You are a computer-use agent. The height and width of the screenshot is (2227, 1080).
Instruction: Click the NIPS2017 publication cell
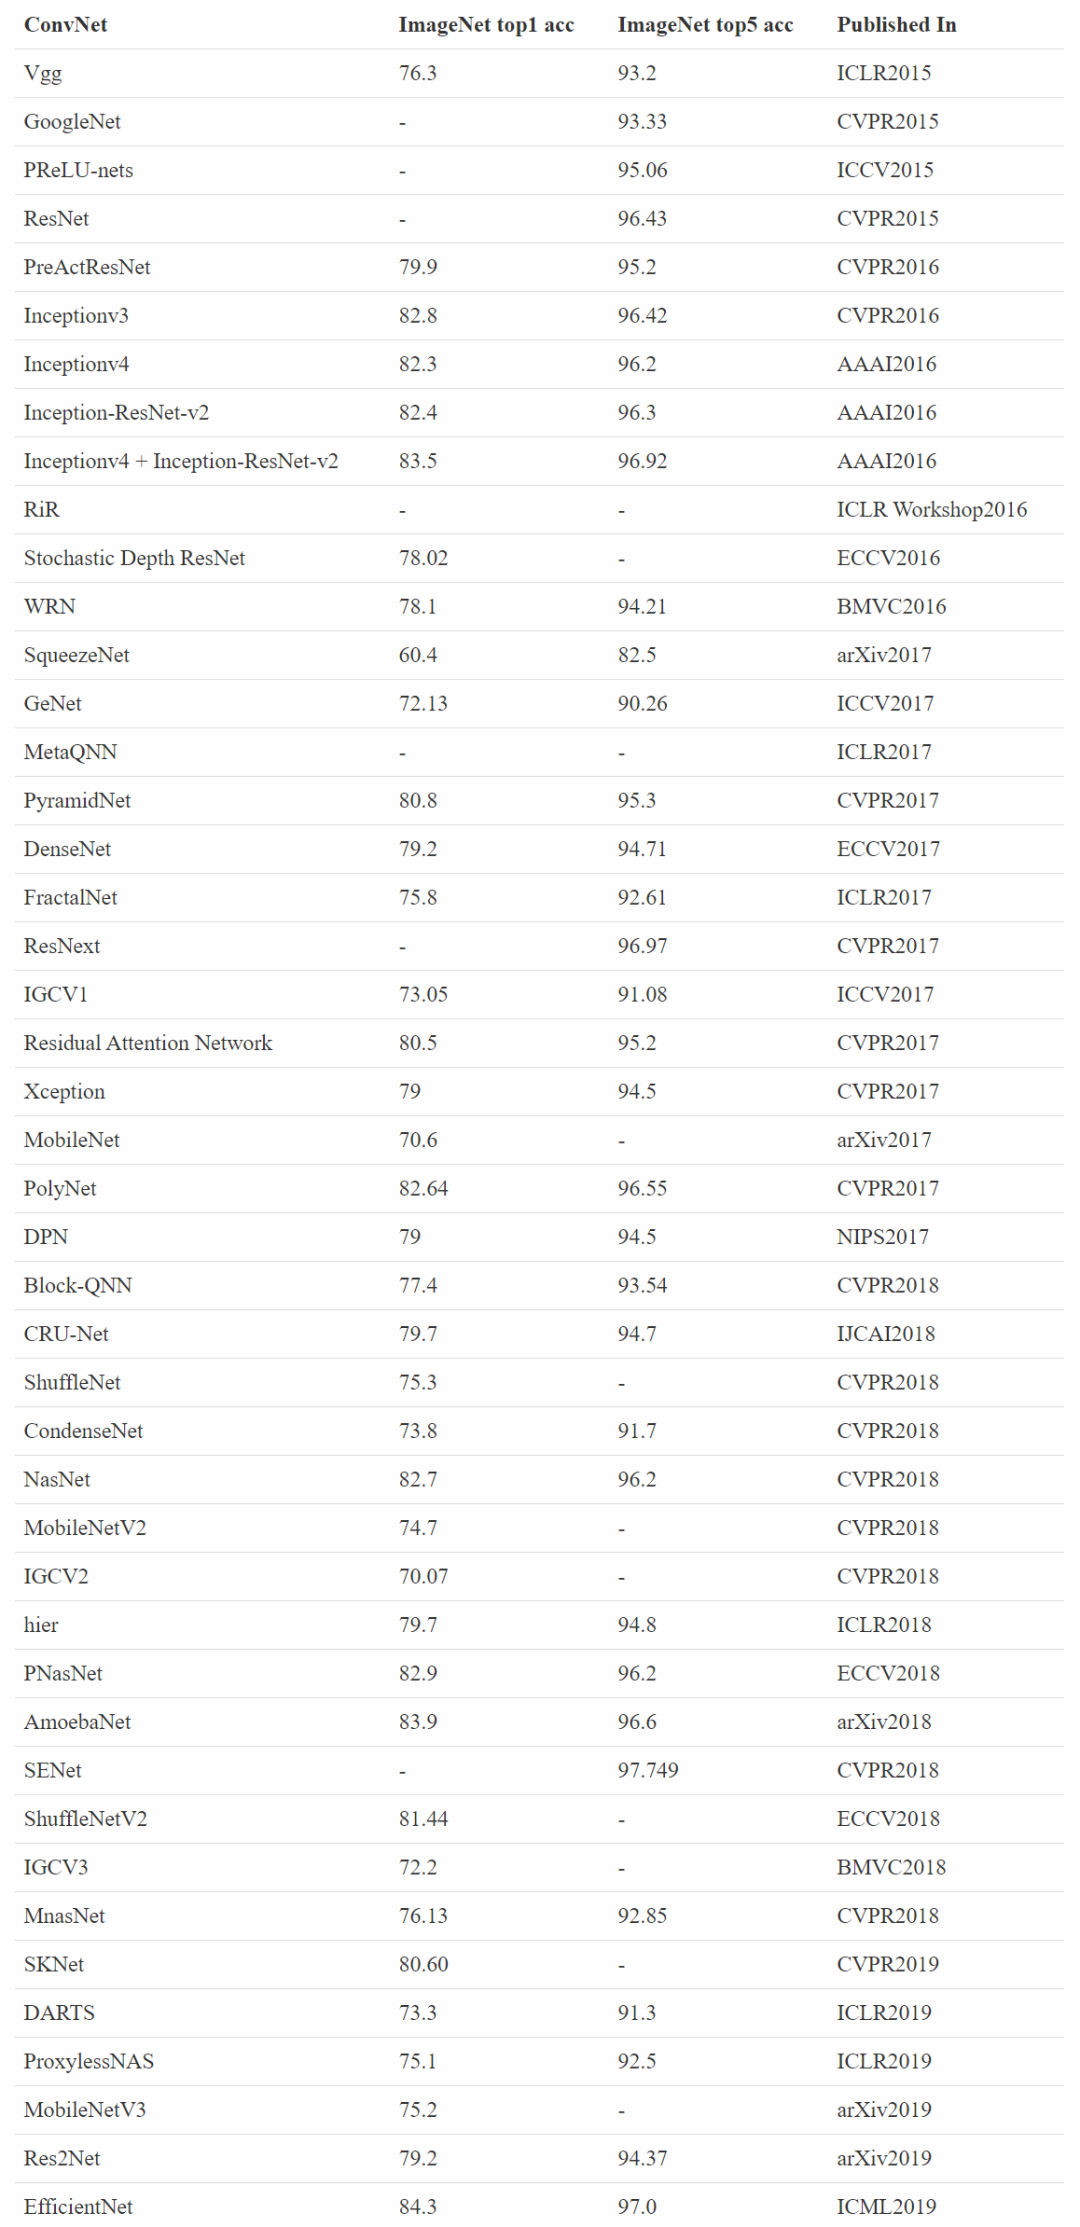point(883,1237)
